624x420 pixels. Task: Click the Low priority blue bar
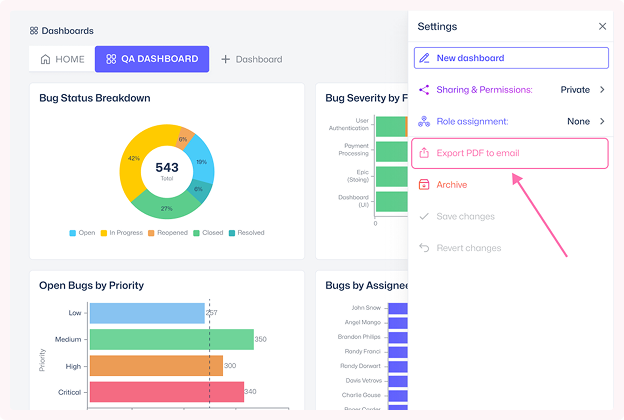(x=147, y=313)
